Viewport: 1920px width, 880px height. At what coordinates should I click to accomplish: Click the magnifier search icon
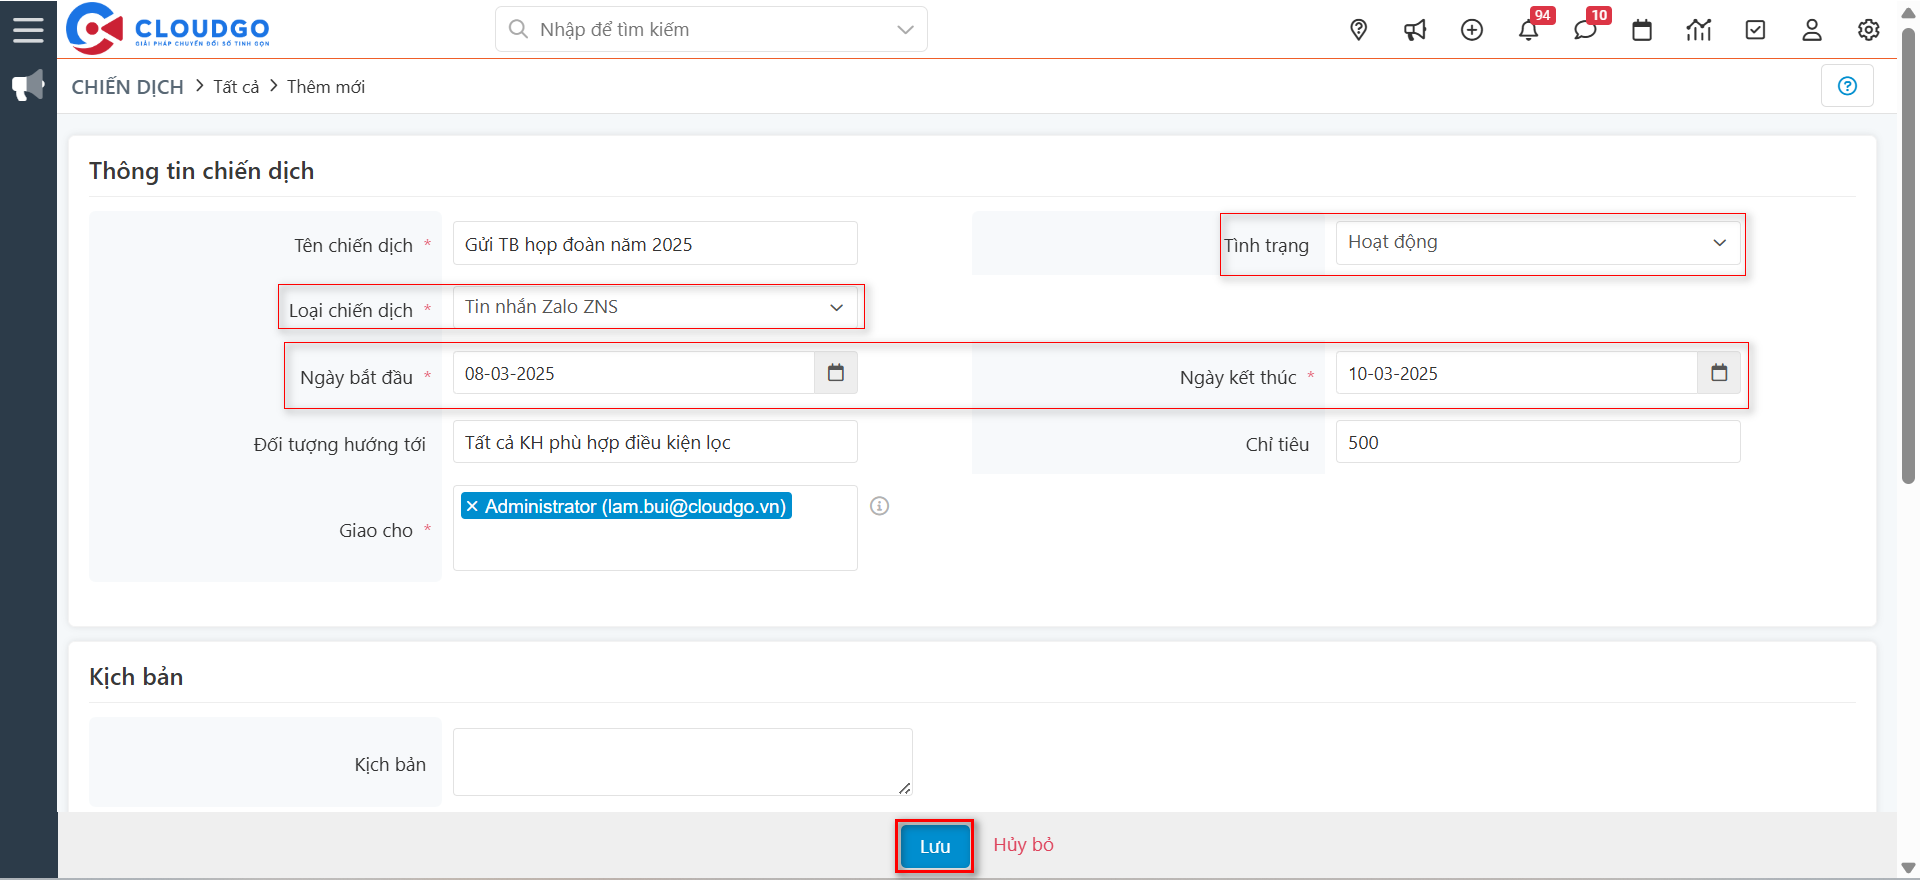tap(518, 29)
